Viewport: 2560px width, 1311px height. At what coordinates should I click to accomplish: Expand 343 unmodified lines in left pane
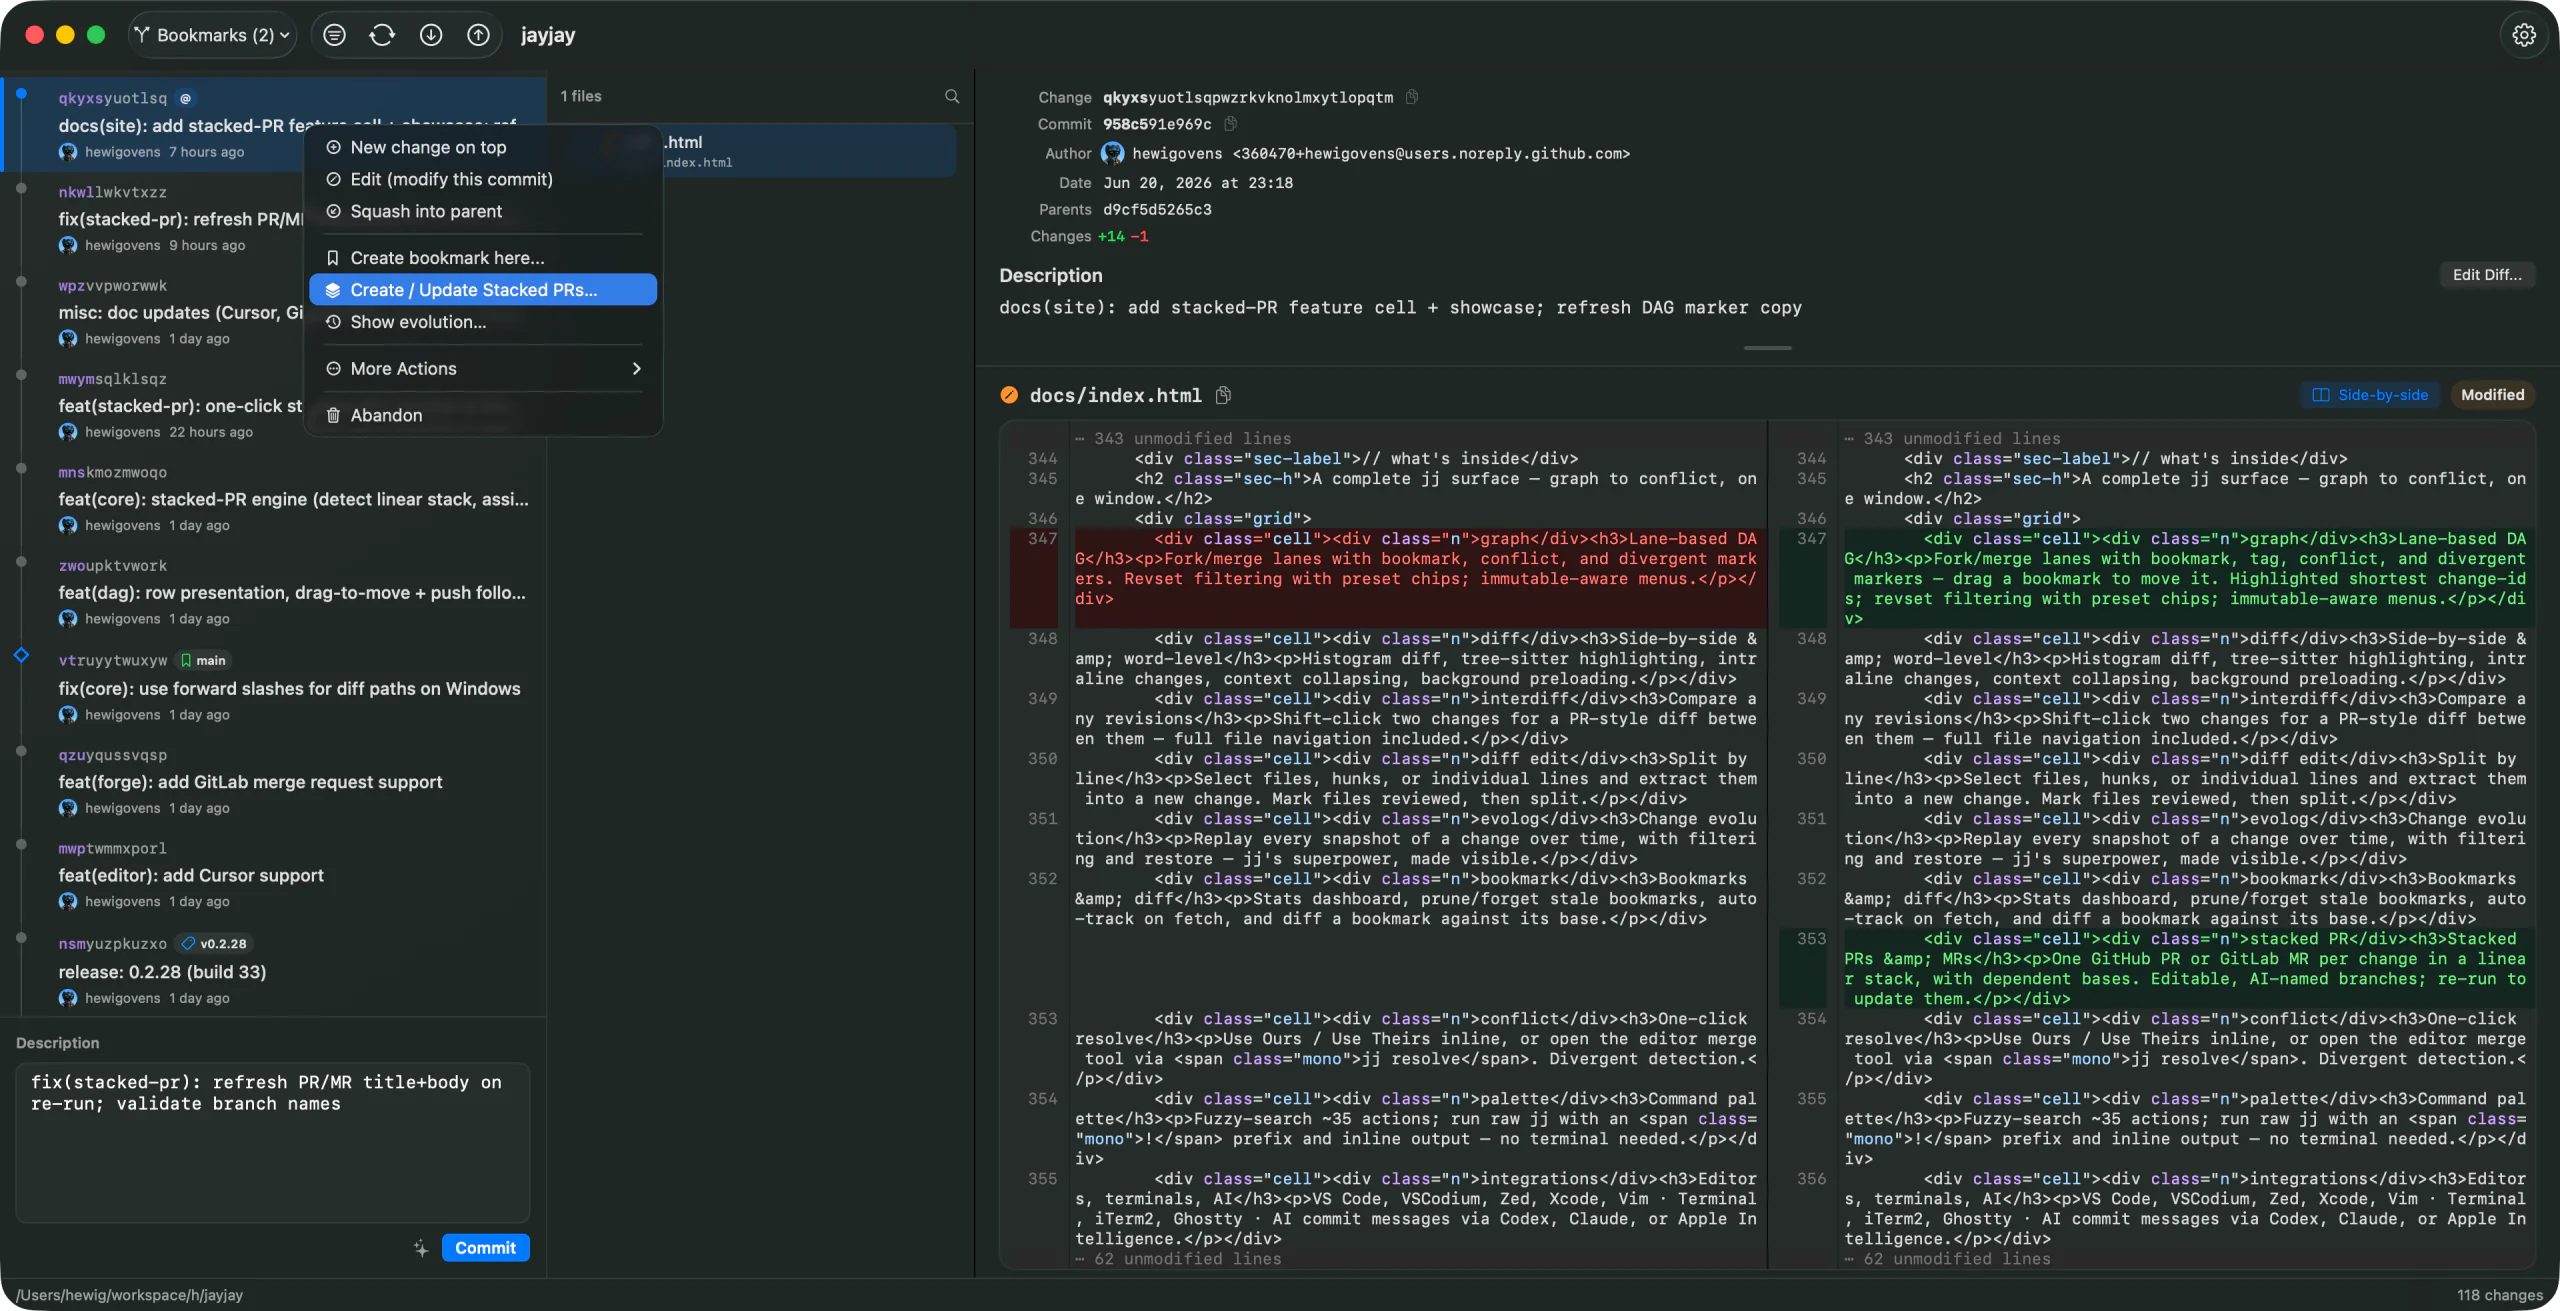(1183, 438)
